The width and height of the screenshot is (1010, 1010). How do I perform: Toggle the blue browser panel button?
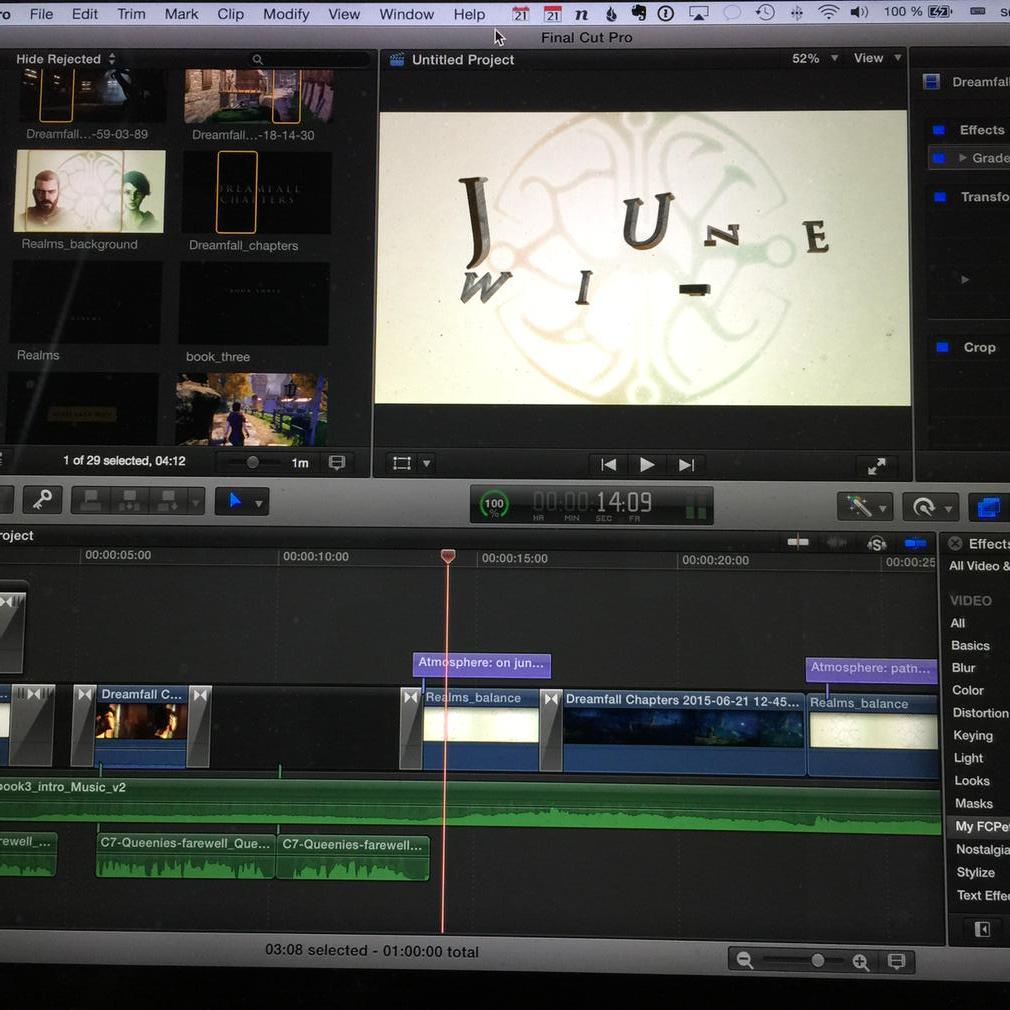tap(988, 508)
